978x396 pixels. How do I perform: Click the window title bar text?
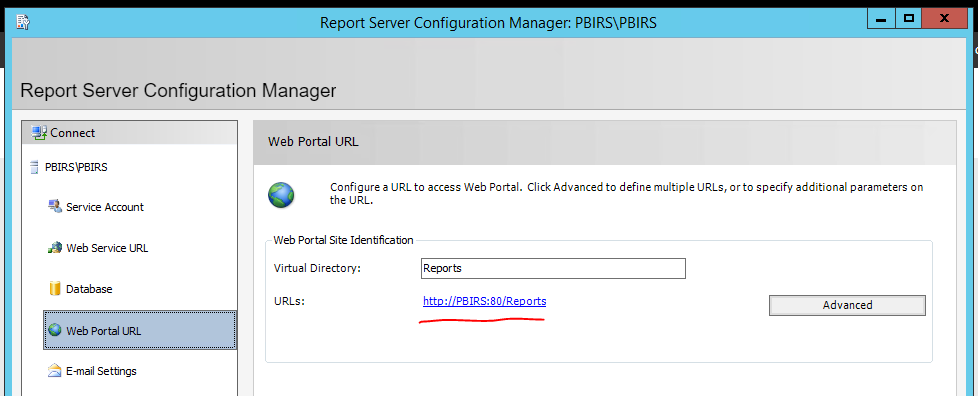pos(488,23)
